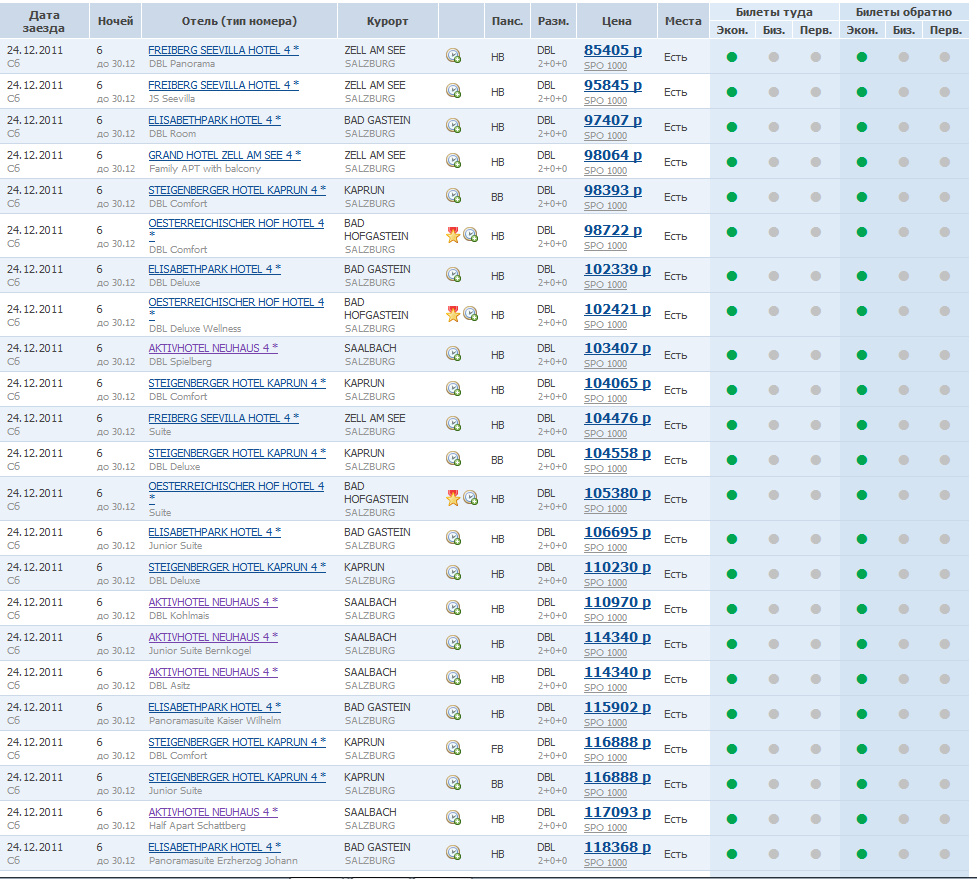The image size is (977, 879).
Task: Click first green outbound economy dot, 85405 р row
Action: point(732,57)
